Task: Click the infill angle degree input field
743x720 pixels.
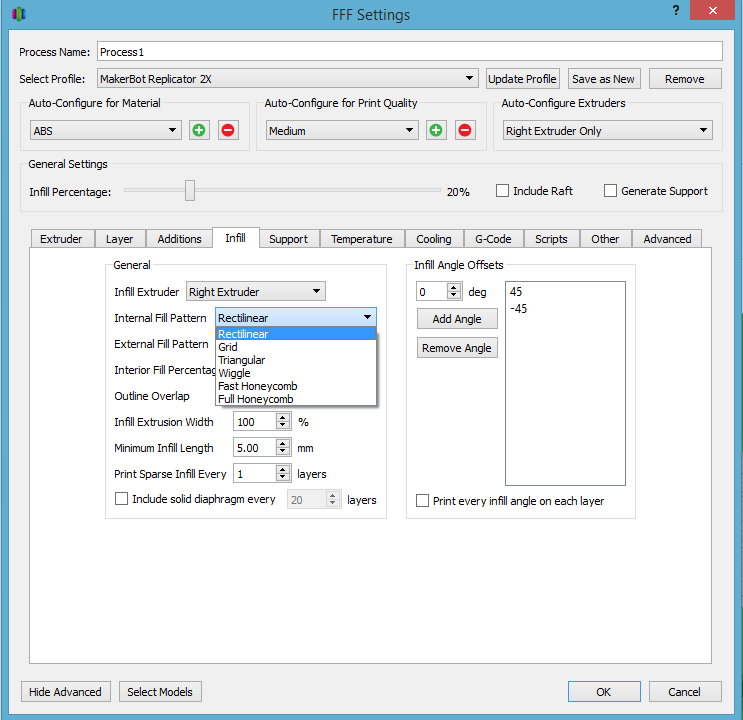Action: tap(432, 292)
